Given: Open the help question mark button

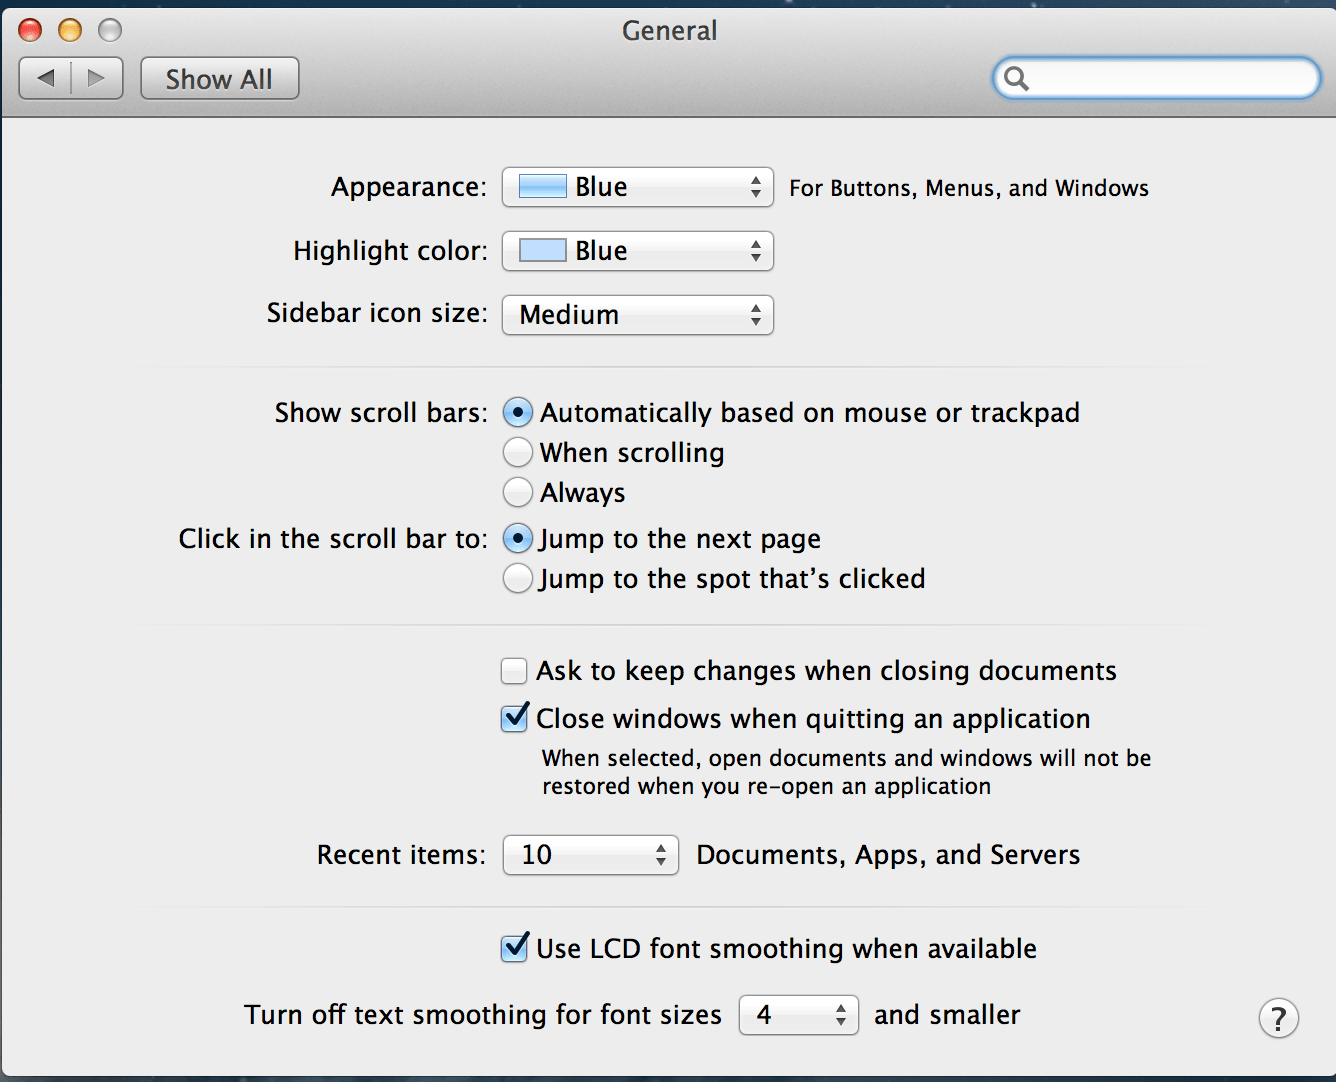Looking at the screenshot, I should pos(1278,1018).
